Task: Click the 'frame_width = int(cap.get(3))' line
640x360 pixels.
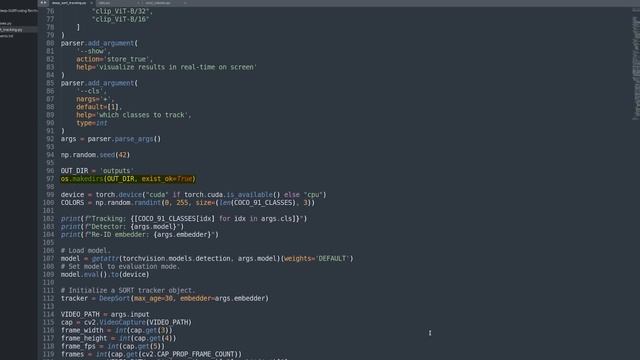Action: [x=117, y=330]
